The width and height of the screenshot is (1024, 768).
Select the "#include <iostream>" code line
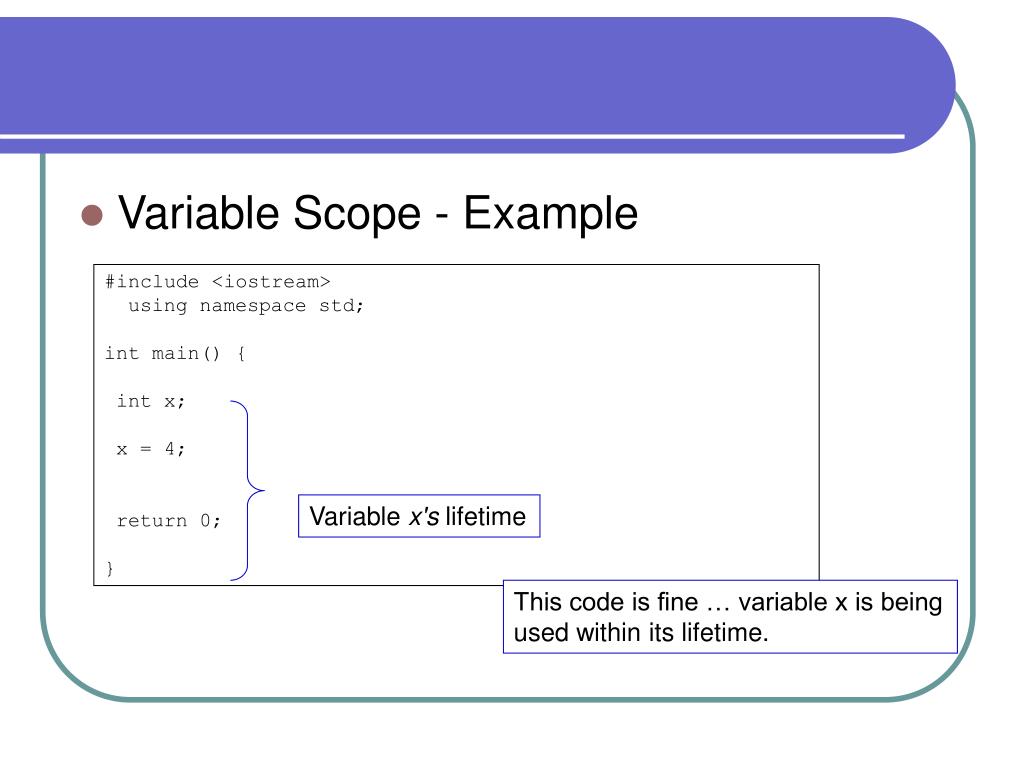pos(218,281)
